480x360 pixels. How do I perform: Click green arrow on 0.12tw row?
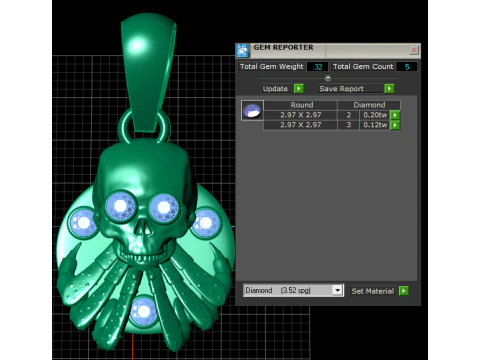click(395, 125)
